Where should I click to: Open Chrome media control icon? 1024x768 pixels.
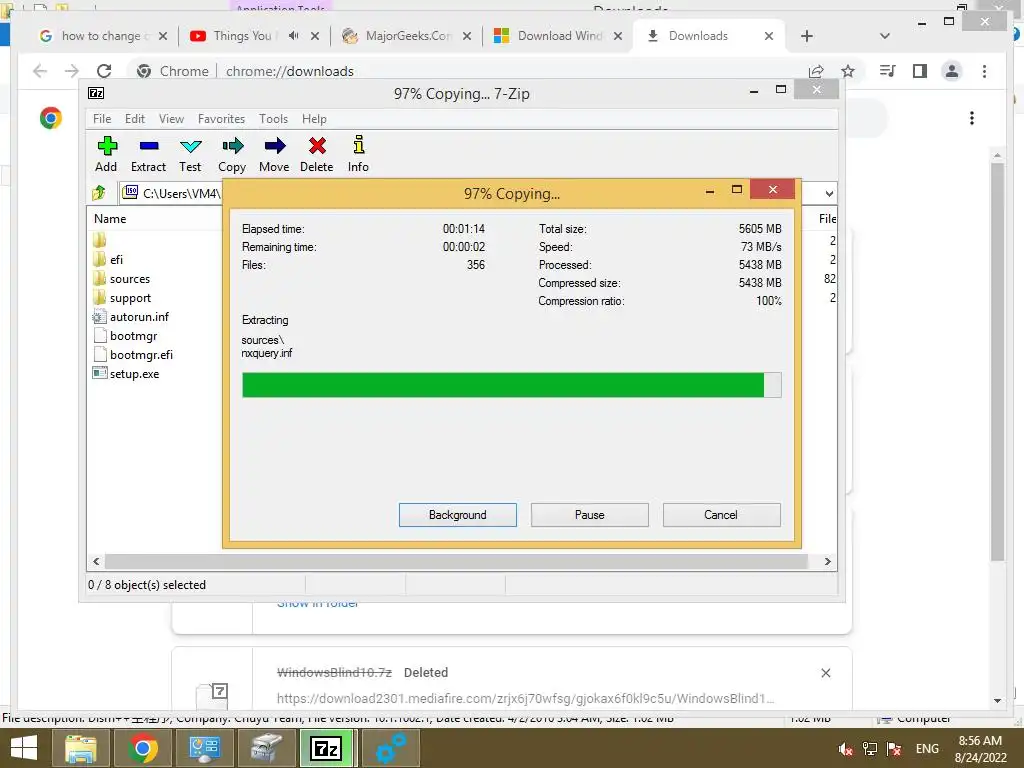coord(888,71)
